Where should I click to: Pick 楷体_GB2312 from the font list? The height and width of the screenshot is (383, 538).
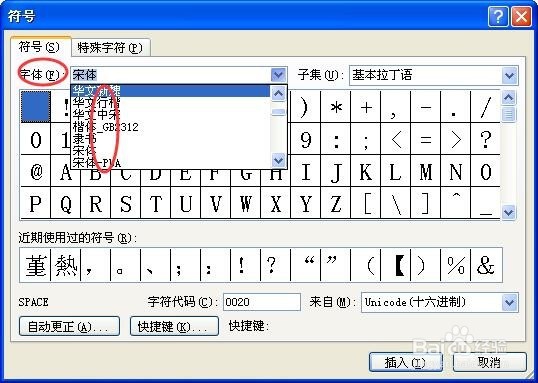[170, 127]
